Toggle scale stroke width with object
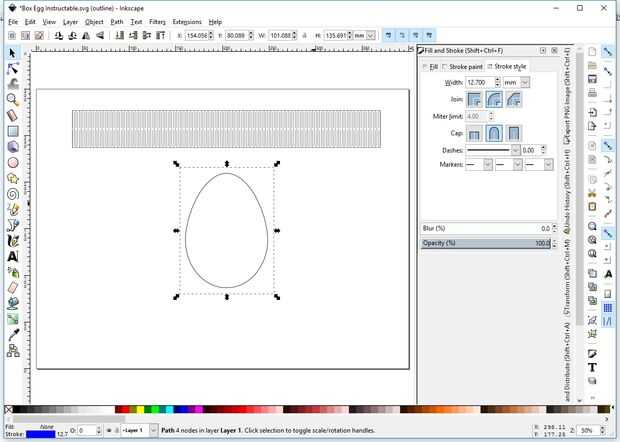The width and height of the screenshot is (620, 442). pos(388,36)
